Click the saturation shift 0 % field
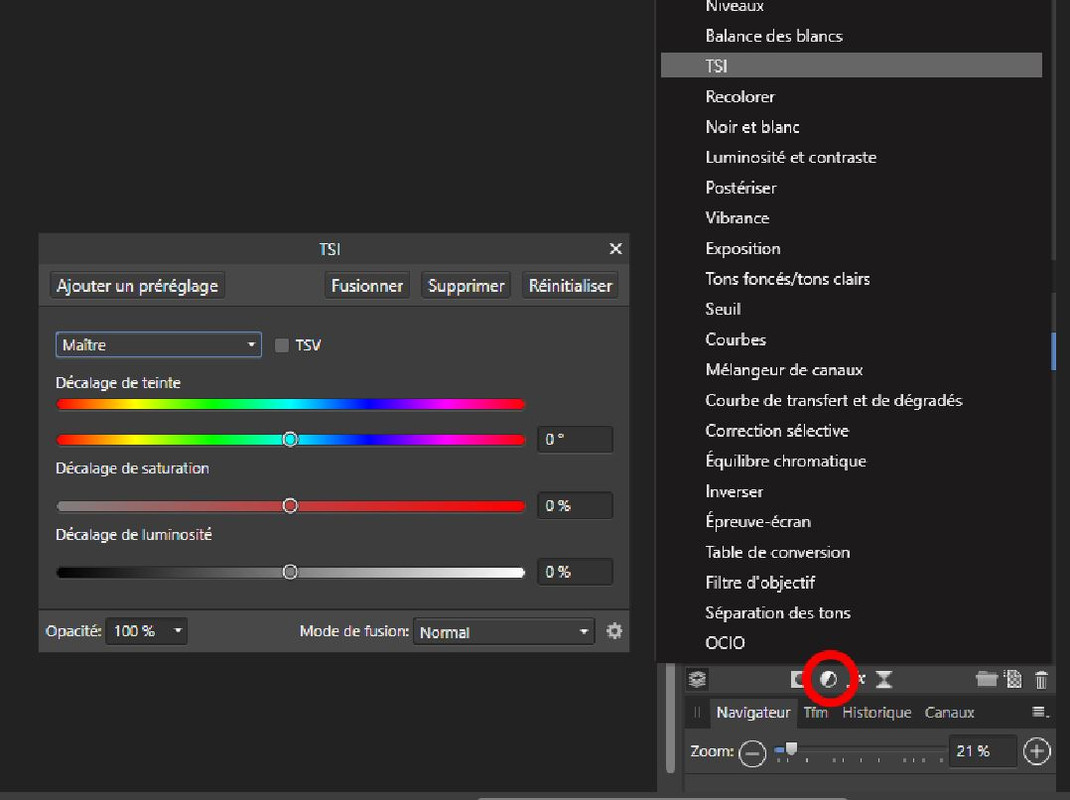The width and height of the screenshot is (1070, 800). click(575, 505)
